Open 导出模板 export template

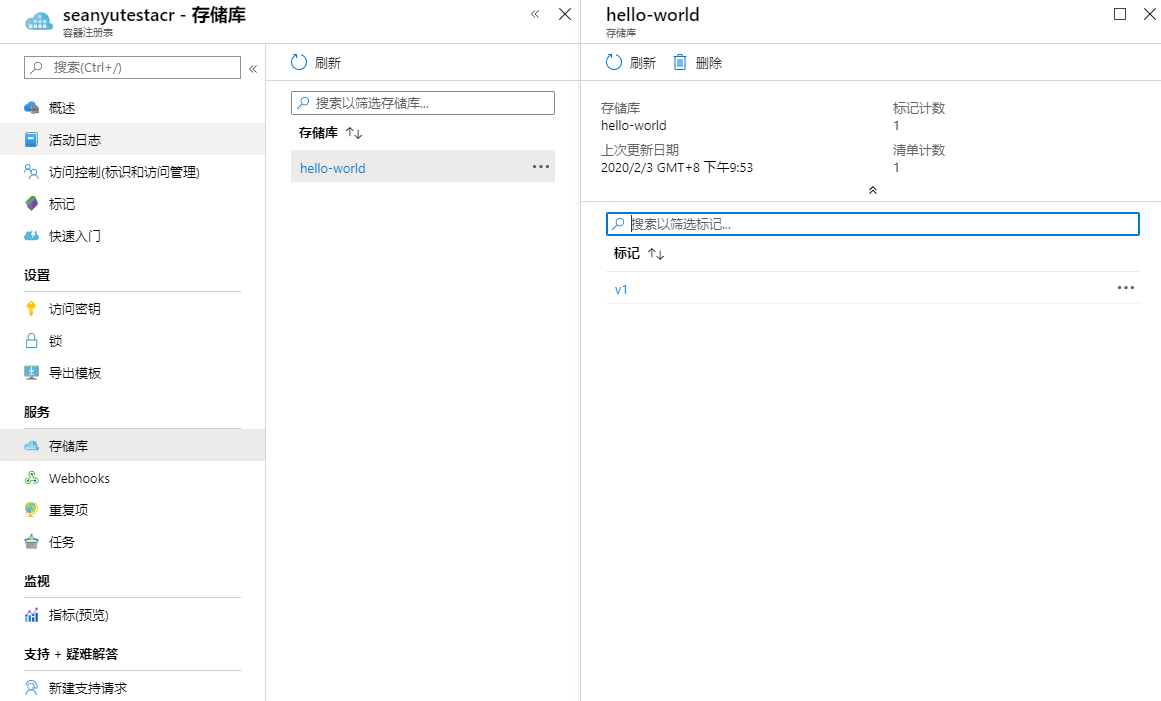pyautogui.click(x=75, y=372)
